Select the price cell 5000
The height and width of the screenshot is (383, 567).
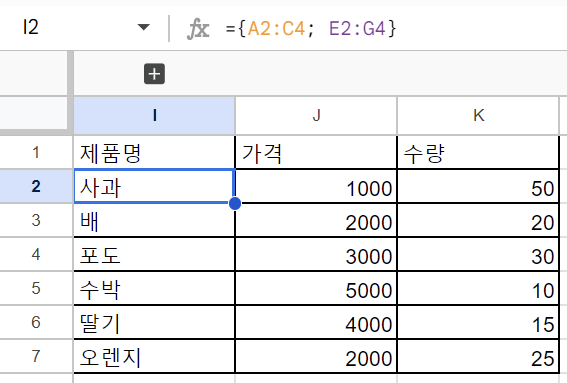[x=316, y=288]
